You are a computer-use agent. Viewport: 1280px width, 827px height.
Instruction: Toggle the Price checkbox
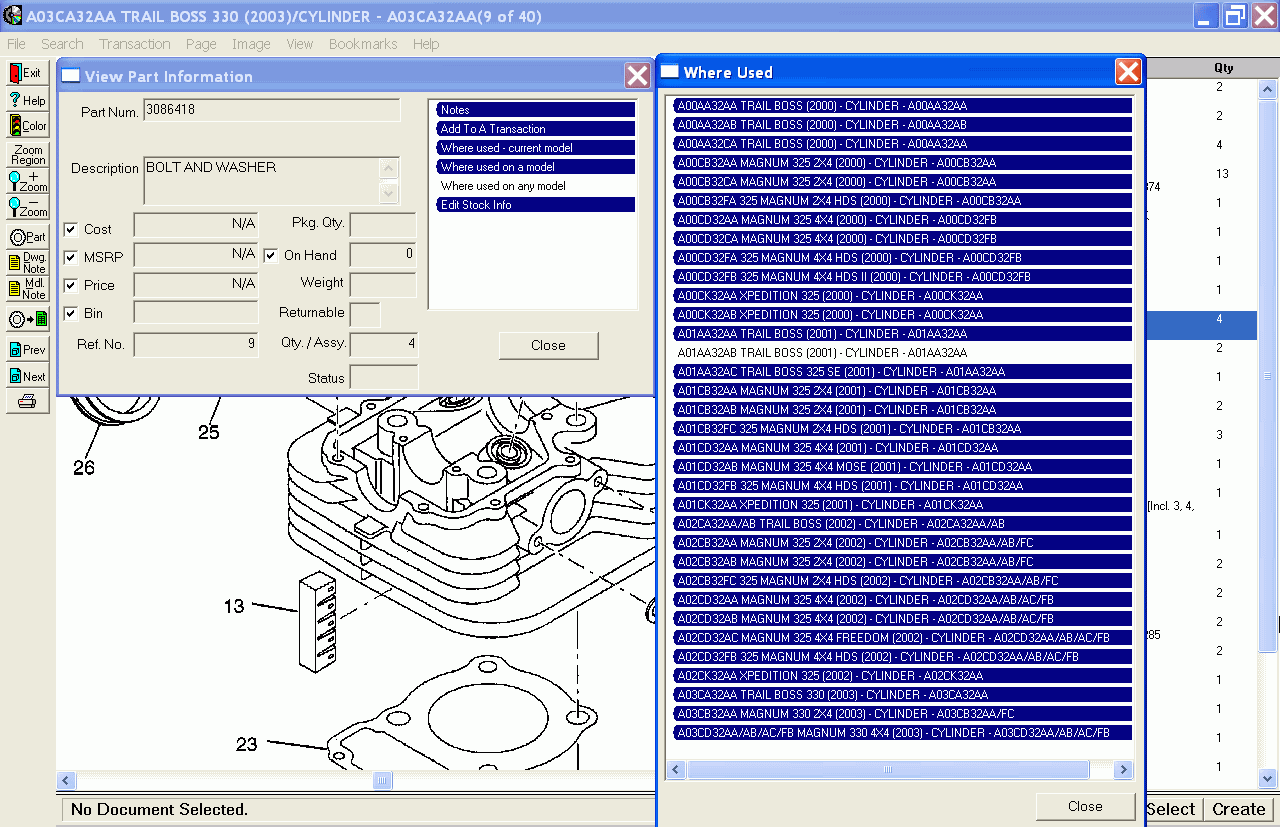click(70, 285)
